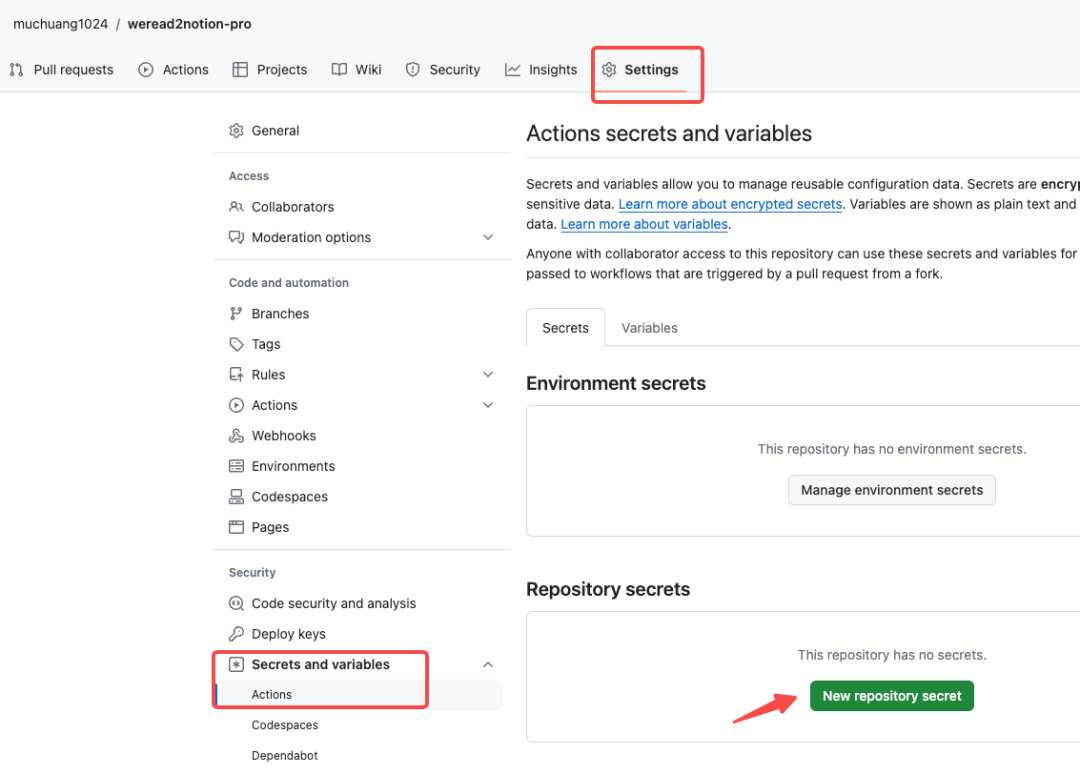Image resolution: width=1080 pixels, height=774 pixels.
Task: Select the Settings tab
Action: (x=640, y=70)
